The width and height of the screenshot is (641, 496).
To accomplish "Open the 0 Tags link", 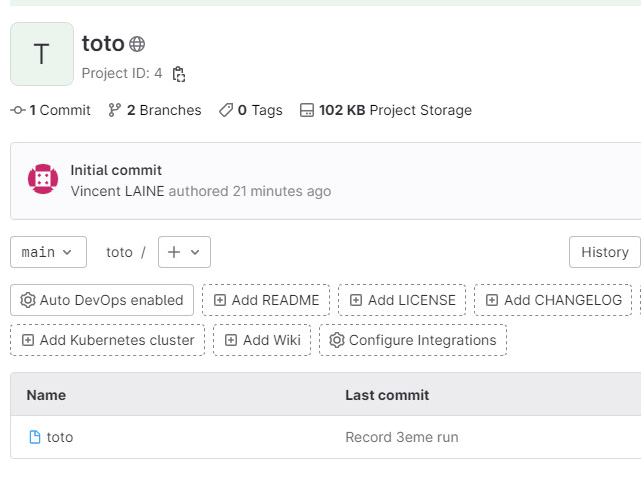I will pyautogui.click(x=260, y=110).
